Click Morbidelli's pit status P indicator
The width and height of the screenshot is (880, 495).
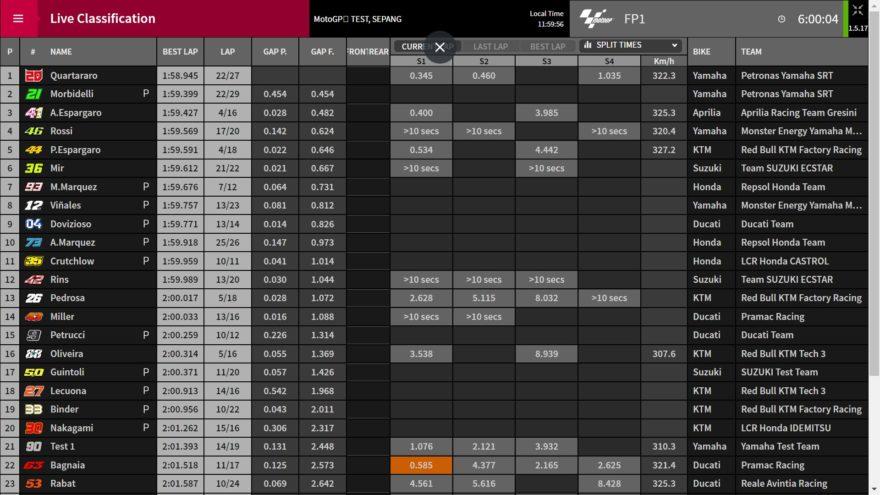coord(146,94)
